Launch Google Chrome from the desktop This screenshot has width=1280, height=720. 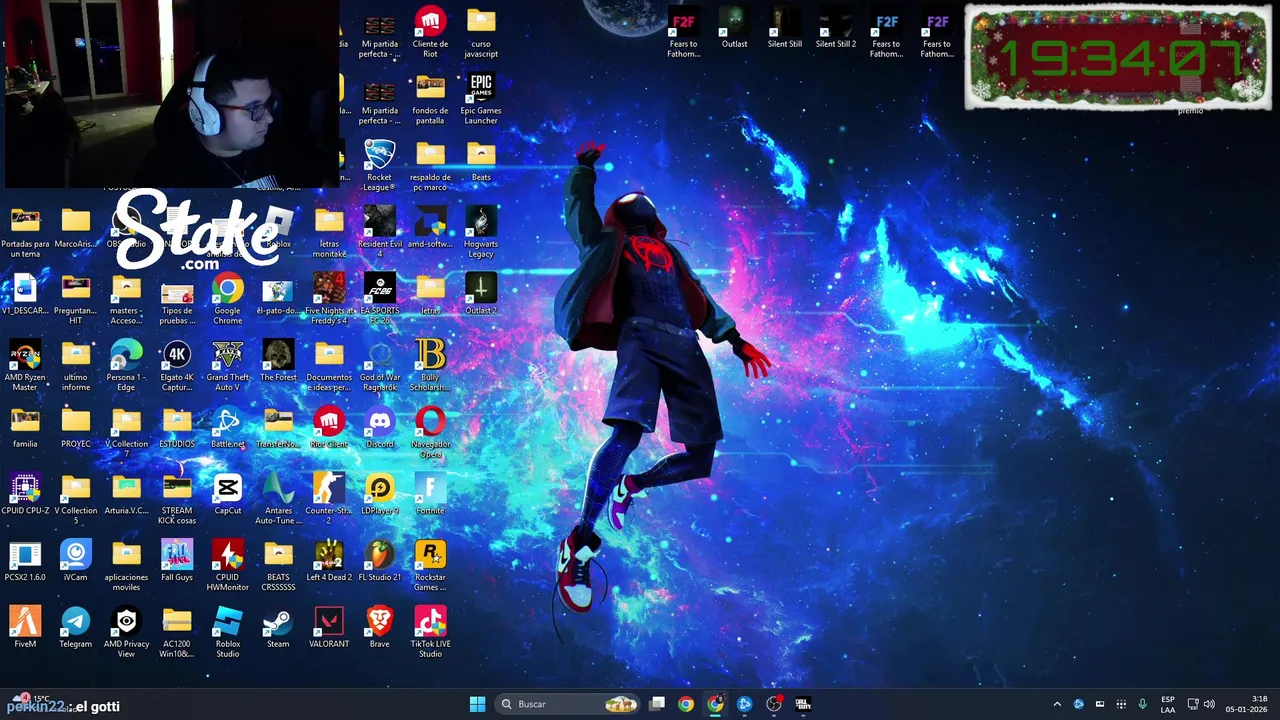tap(227, 288)
